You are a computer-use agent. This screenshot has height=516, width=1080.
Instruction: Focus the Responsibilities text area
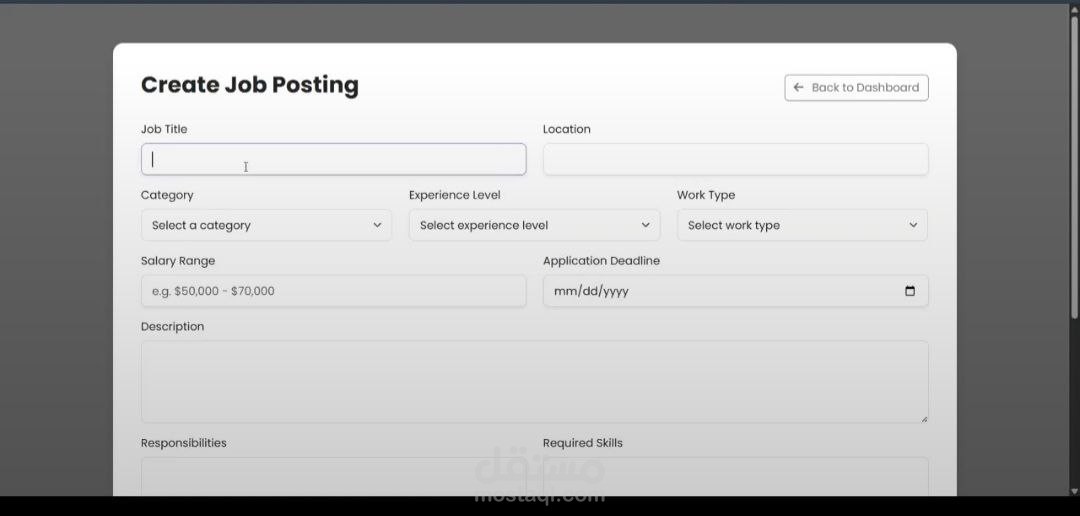point(333,476)
